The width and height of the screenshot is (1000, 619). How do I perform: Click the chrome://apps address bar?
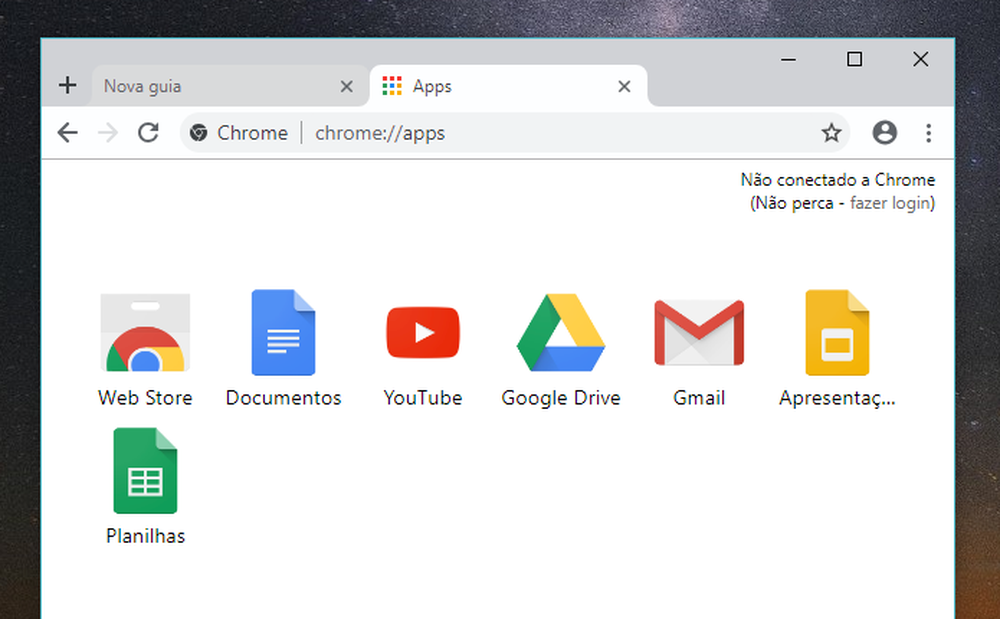(515, 133)
